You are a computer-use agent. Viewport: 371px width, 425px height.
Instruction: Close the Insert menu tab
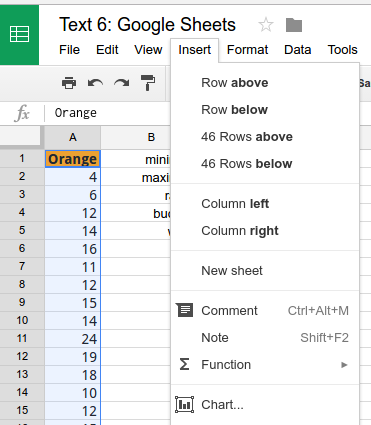point(195,50)
